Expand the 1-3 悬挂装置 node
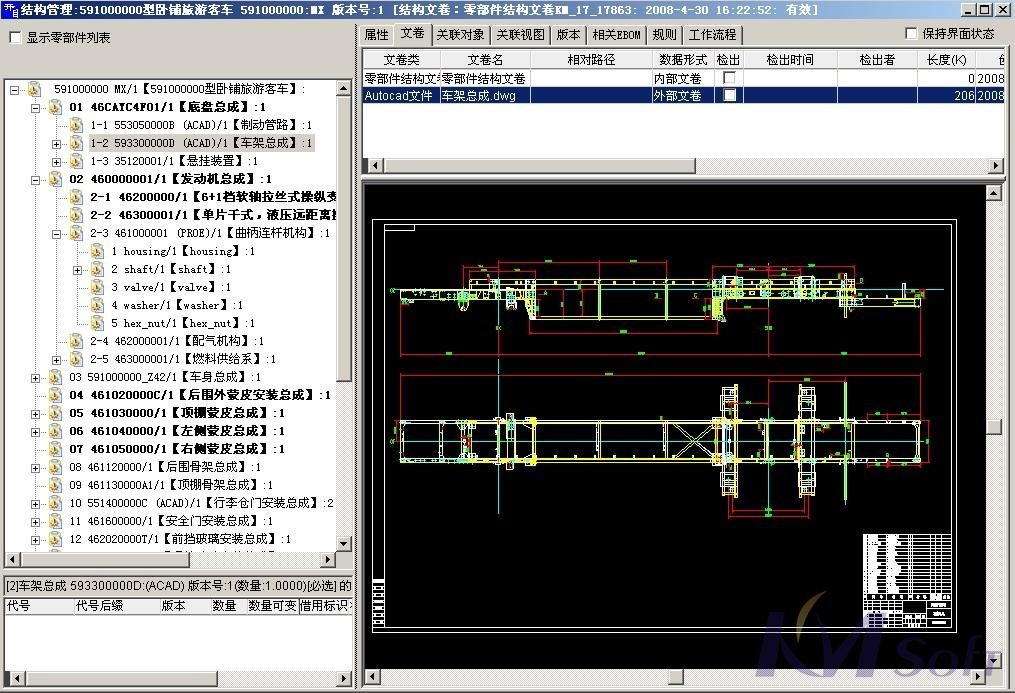The image size is (1015, 693). click(x=56, y=162)
